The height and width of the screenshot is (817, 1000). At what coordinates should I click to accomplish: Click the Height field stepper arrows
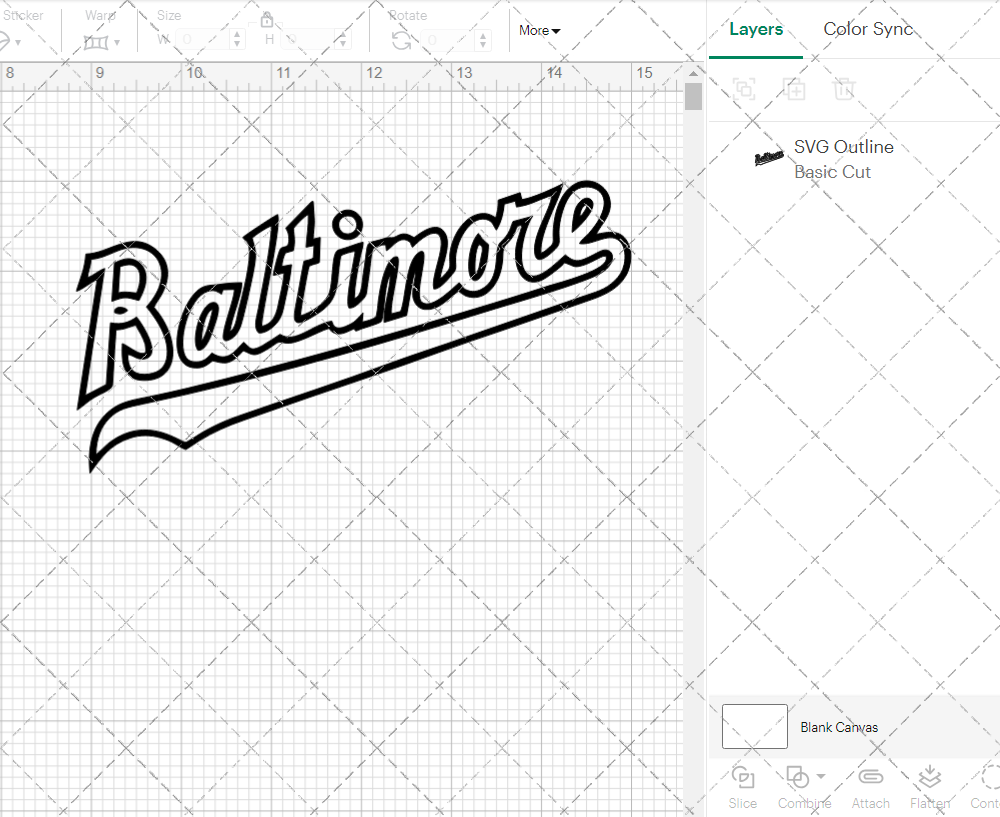(x=345, y=40)
